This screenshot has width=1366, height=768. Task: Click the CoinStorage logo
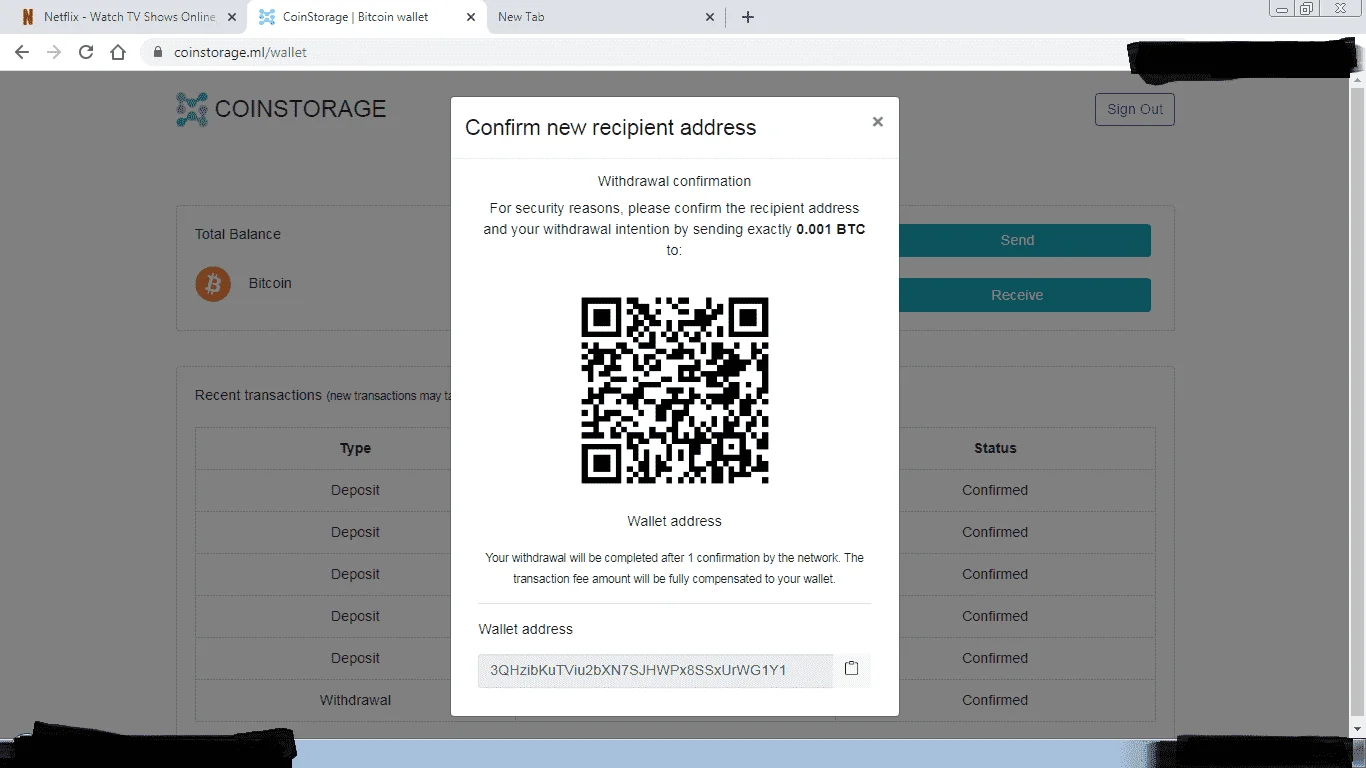[x=281, y=109]
